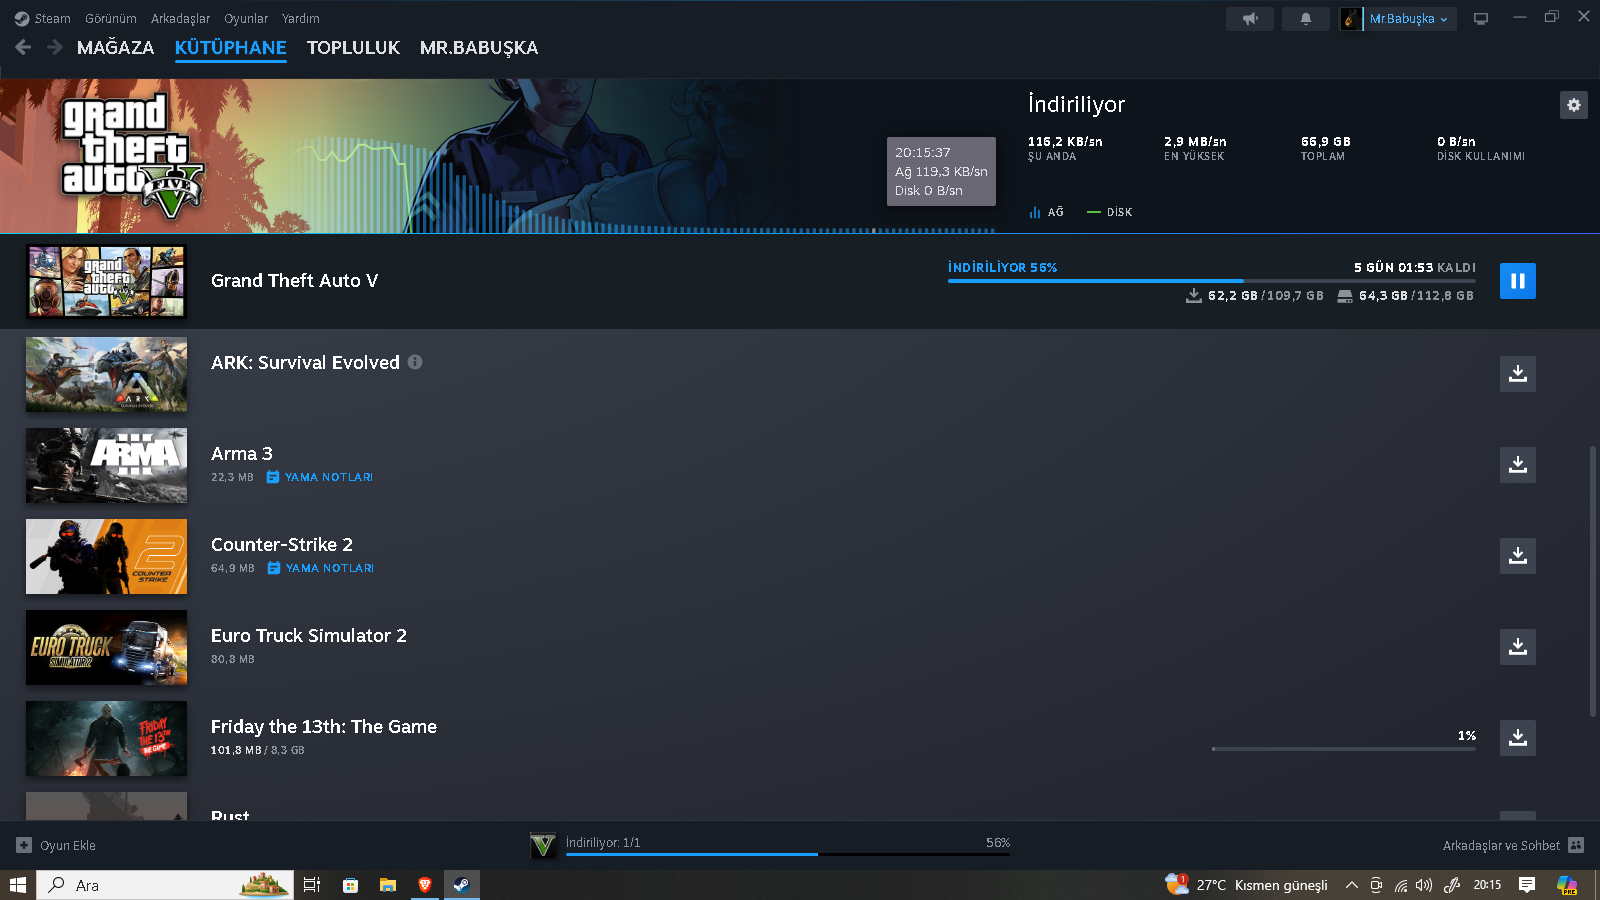Select the Counter-Strike 2 thumbnail
Viewport: 1600px width, 900px height.
[x=106, y=556]
